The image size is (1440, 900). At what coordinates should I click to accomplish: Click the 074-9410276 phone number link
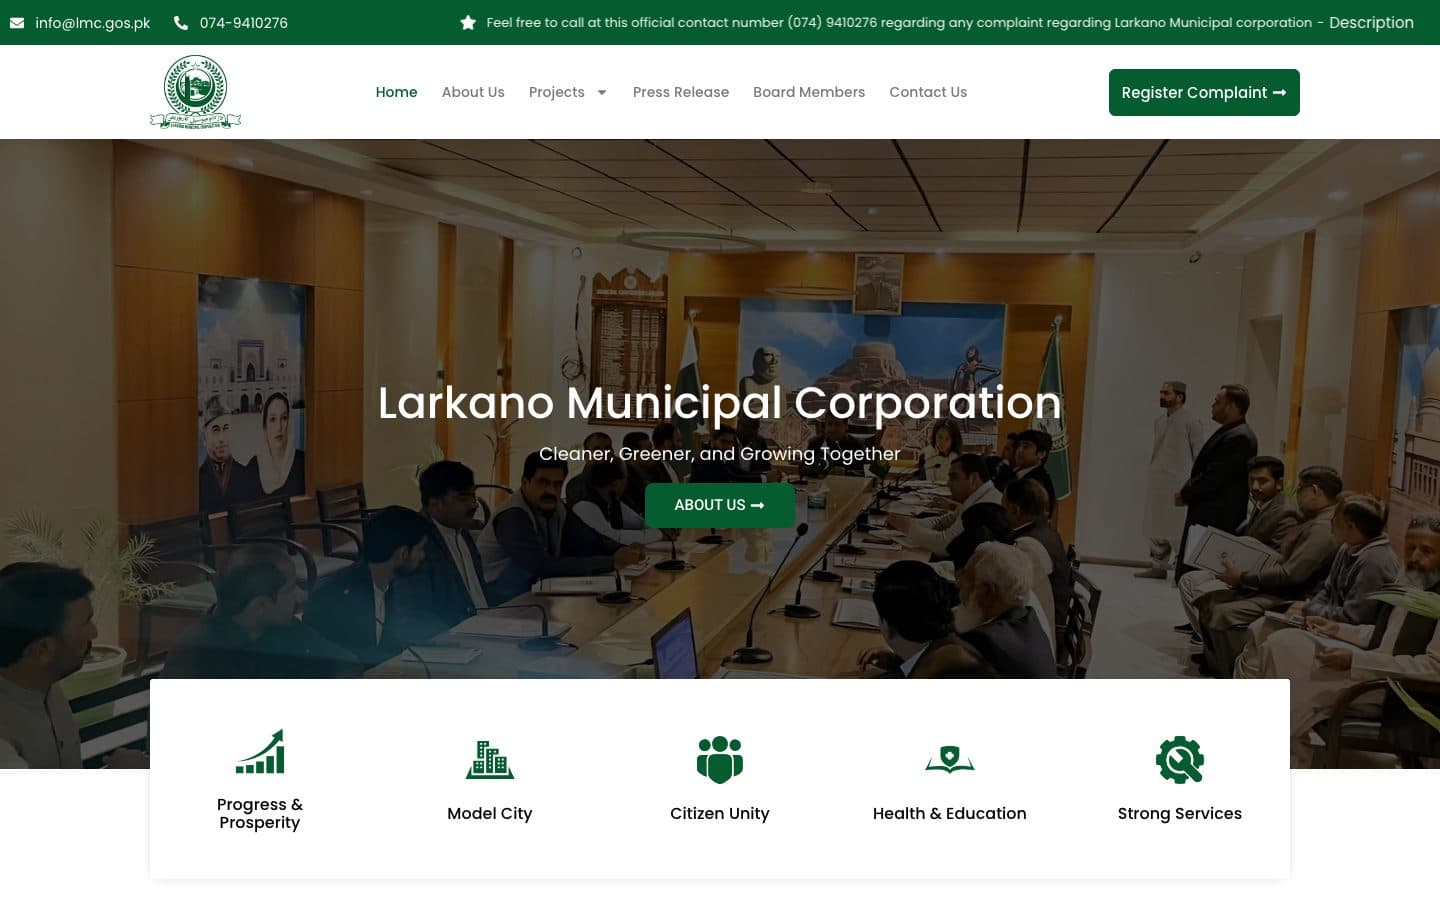[x=244, y=23]
